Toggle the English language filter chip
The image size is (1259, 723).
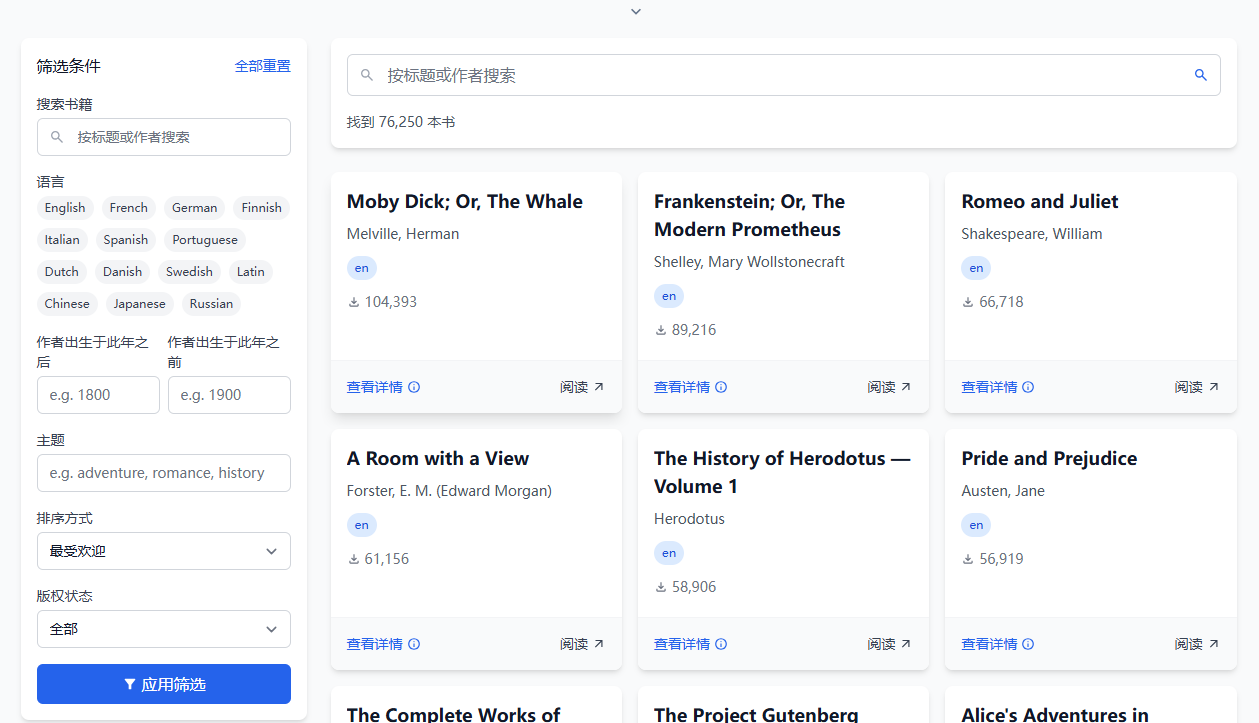(64, 208)
